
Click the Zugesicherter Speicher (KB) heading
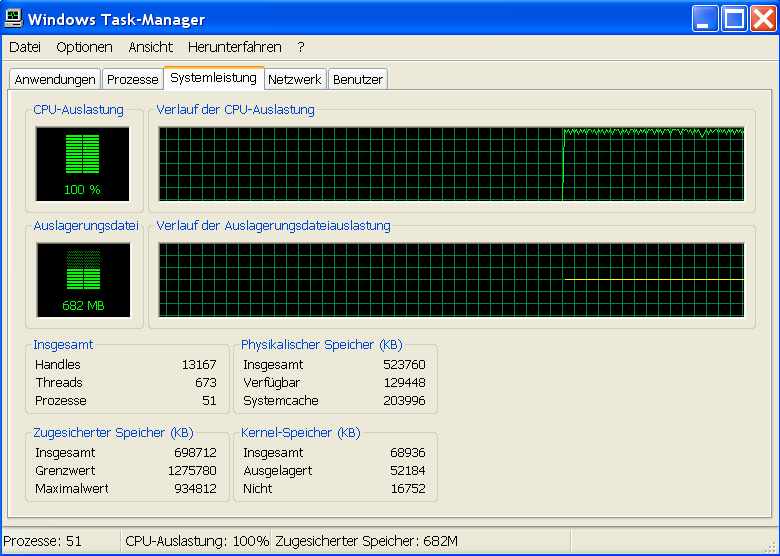(x=113, y=433)
